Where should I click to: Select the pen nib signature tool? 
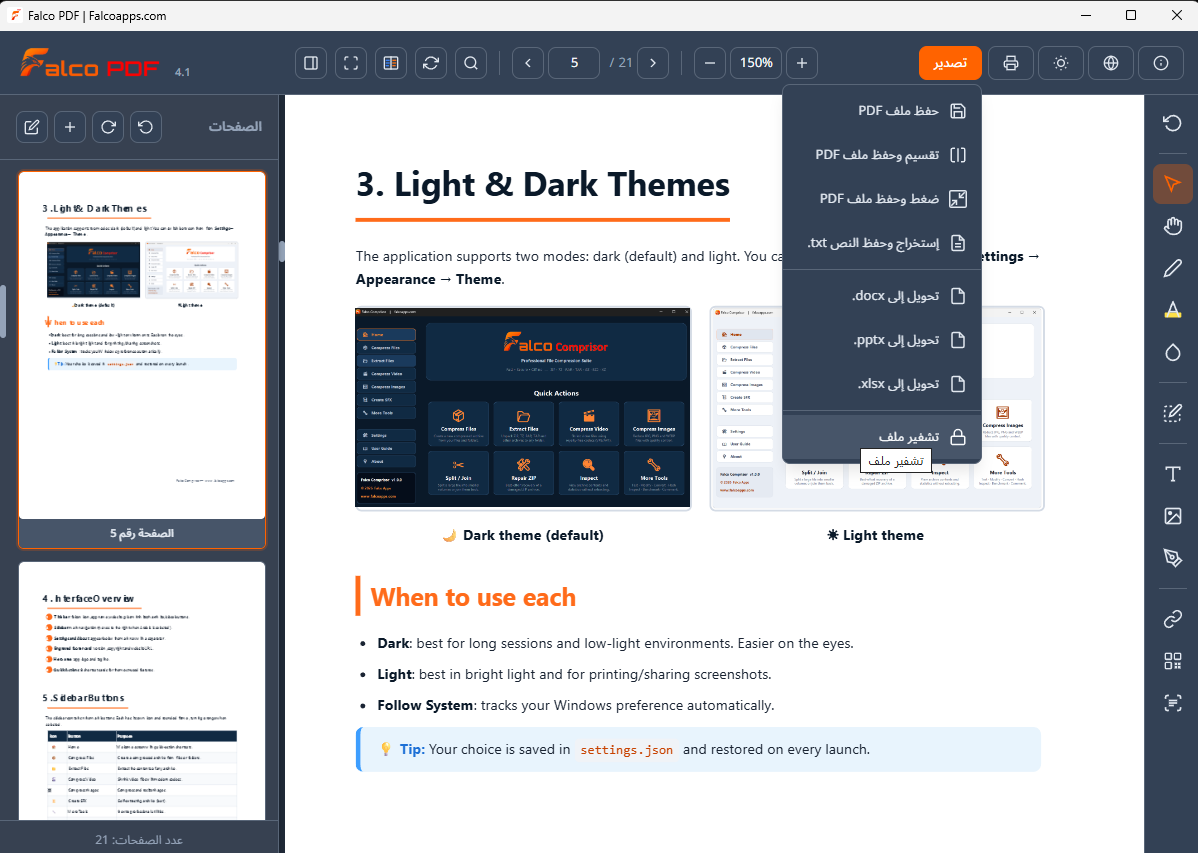tap(1172, 557)
